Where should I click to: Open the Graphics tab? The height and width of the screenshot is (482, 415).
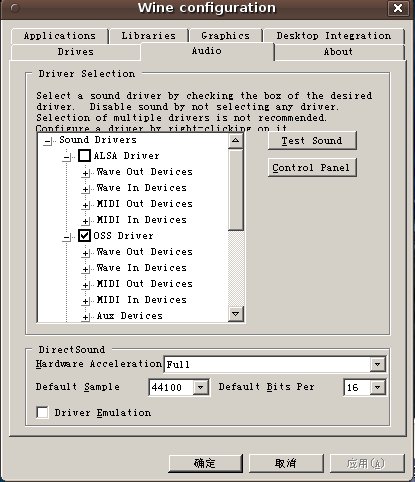(x=226, y=36)
